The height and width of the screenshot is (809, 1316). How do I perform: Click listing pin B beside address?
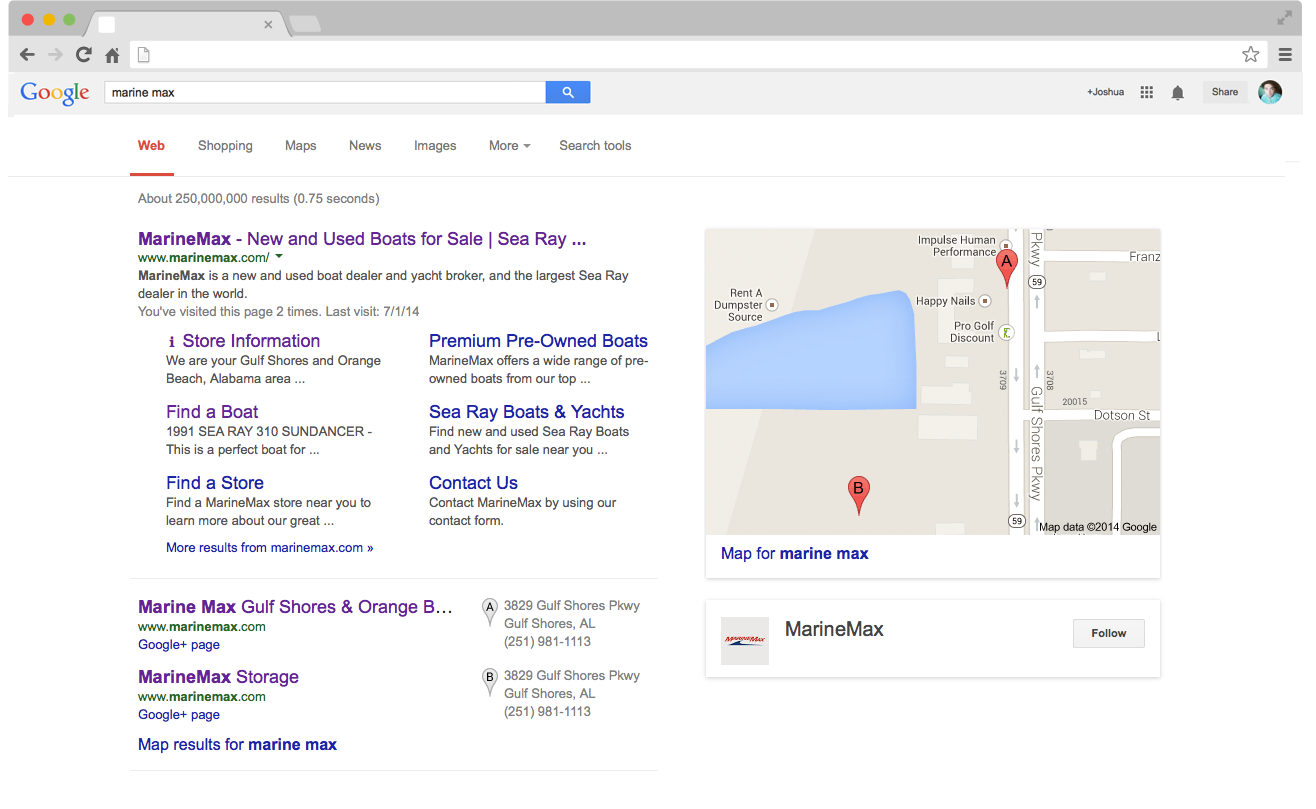pos(489,681)
